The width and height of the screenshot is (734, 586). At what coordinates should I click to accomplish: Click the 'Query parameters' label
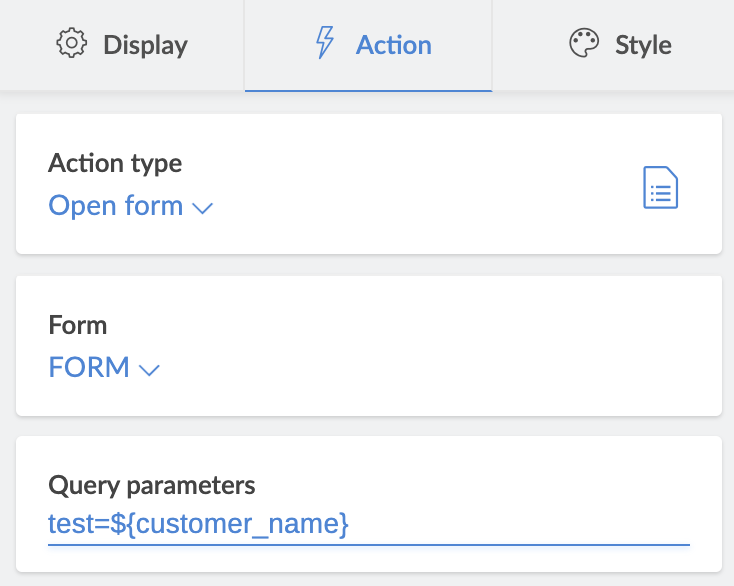tap(152, 486)
